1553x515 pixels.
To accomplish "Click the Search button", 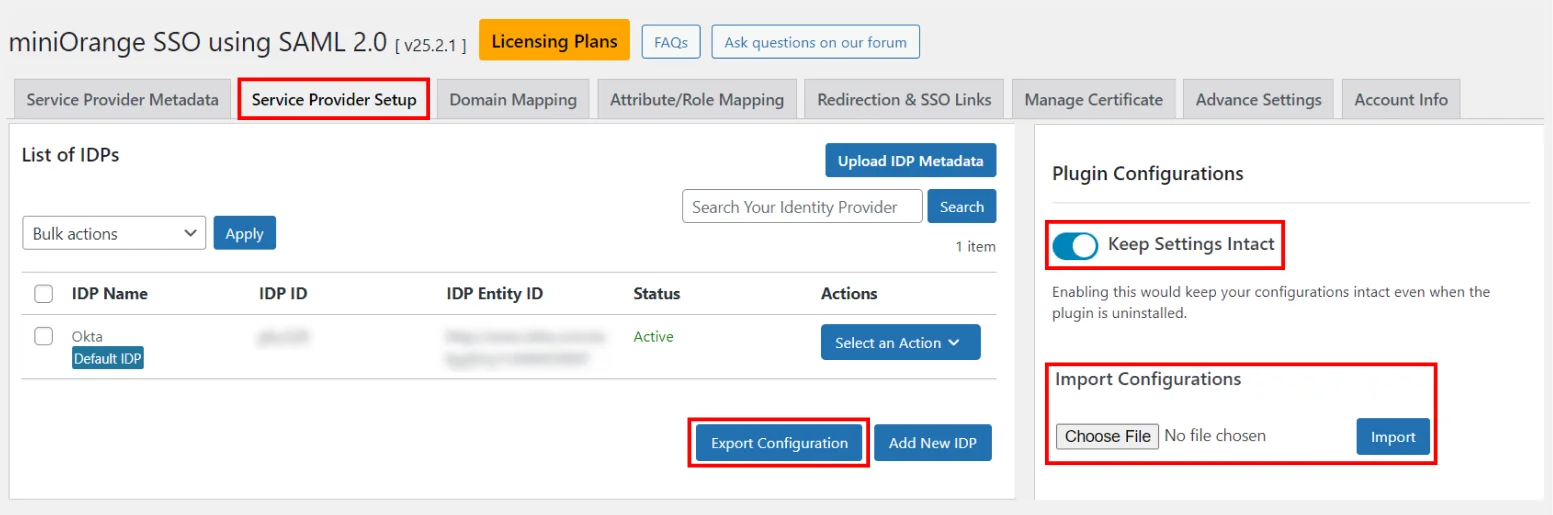I will click(x=962, y=207).
